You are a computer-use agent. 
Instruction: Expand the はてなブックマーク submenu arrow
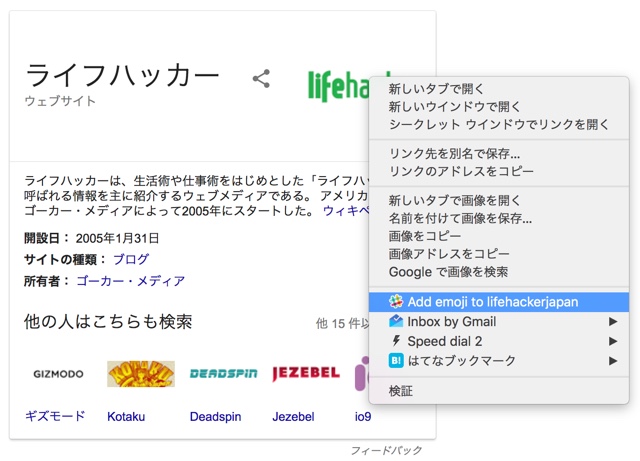tap(613, 361)
